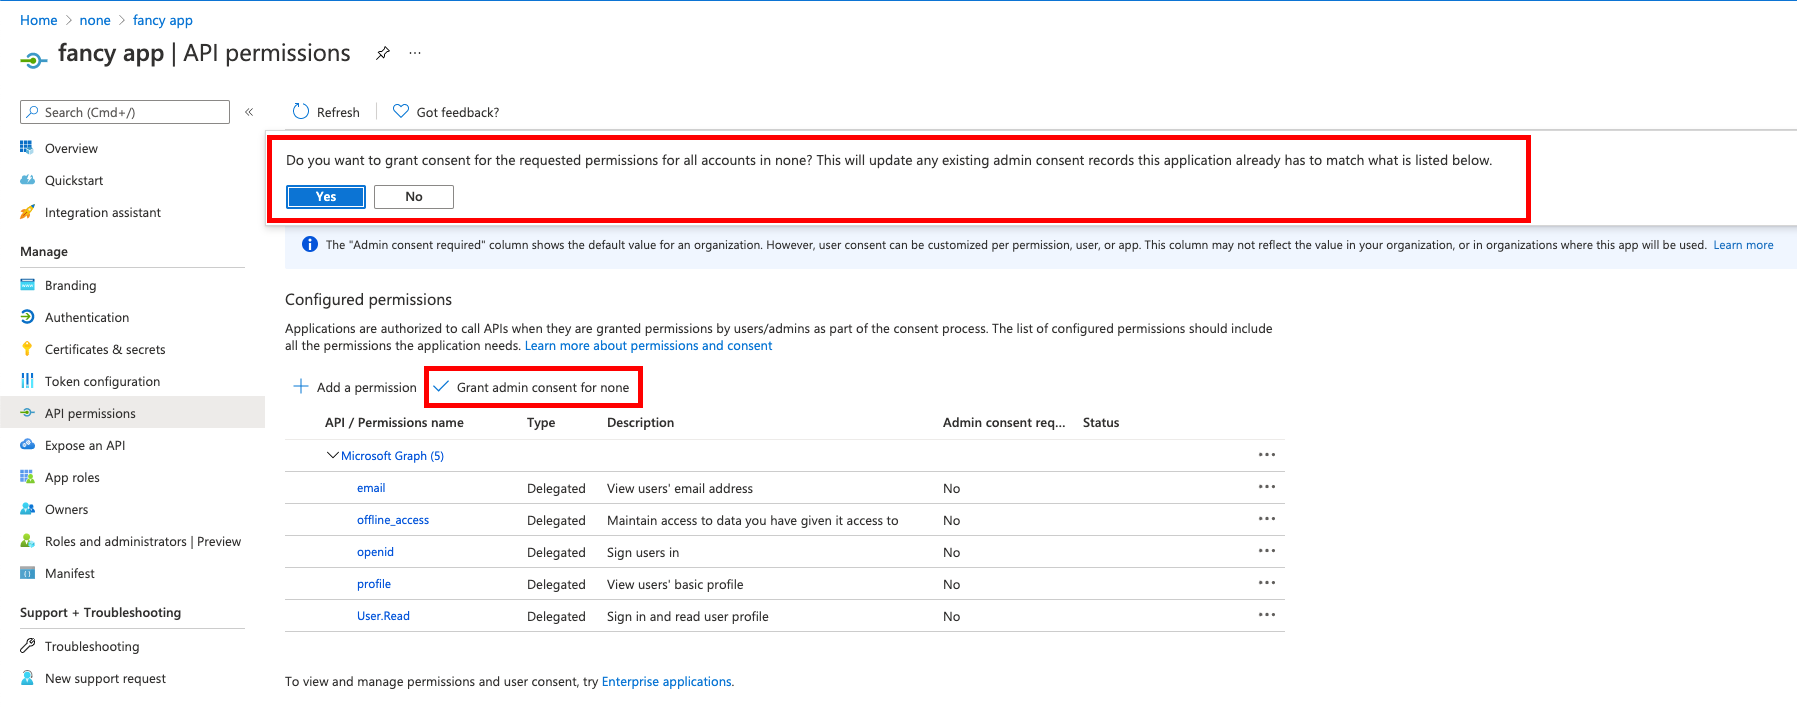Click the Refresh icon in toolbar

click(301, 112)
